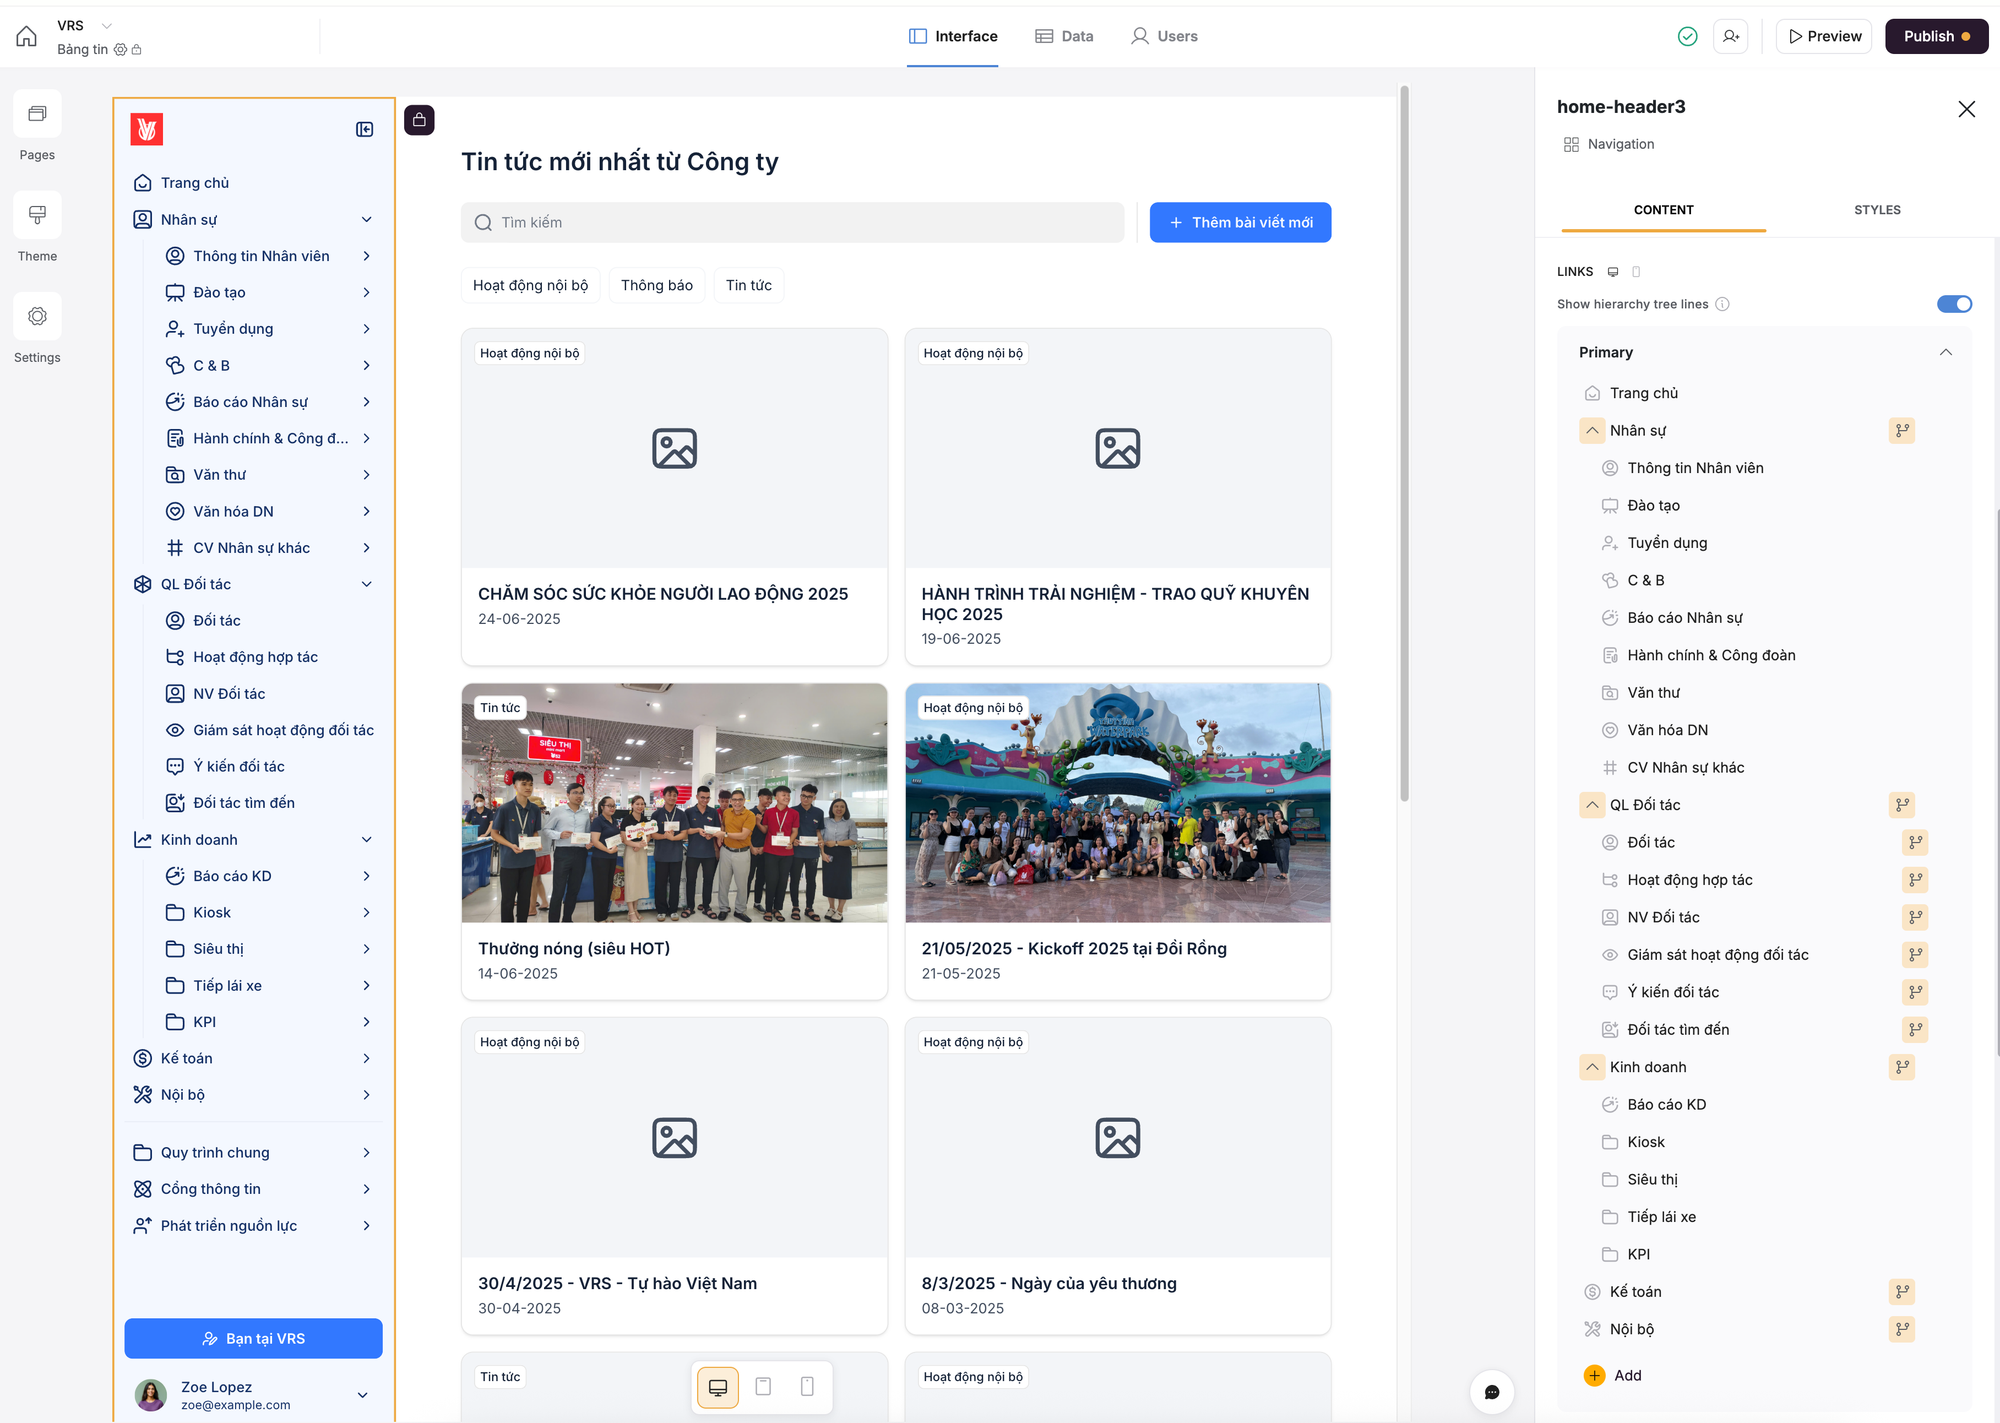Screen dimensions: 2000x1423
Task: Expand Kế toán chevron in sidebar
Action: click(x=367, y=1058)
